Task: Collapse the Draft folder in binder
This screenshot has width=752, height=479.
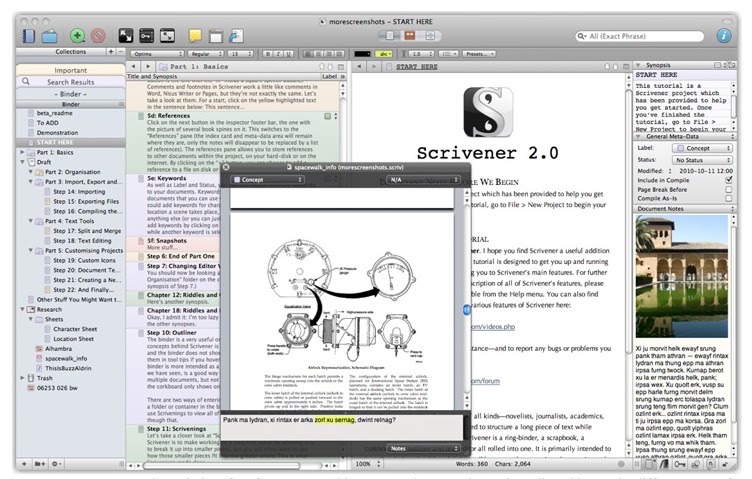Action: coord(22,162)
